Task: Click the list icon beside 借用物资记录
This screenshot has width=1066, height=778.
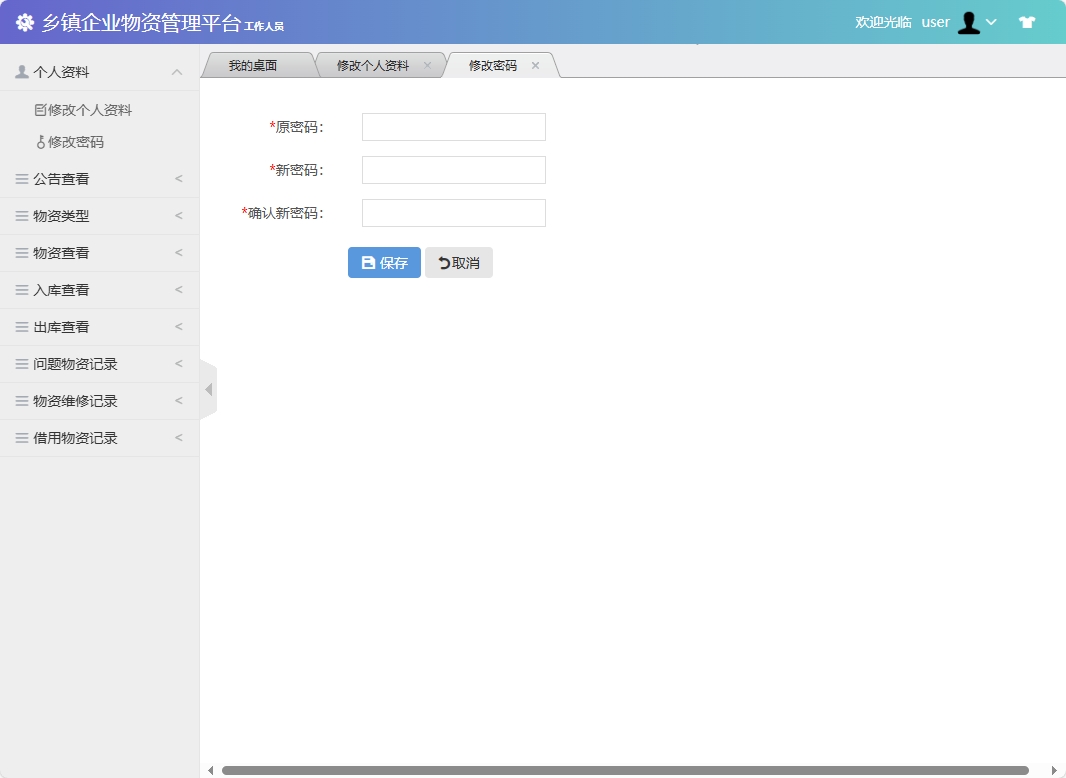Action: (x=22, y=437)
